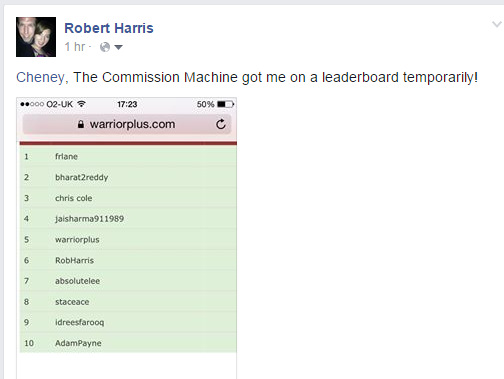Click the public globe privacy icon
Screen dimensions: 504x379
105,47
